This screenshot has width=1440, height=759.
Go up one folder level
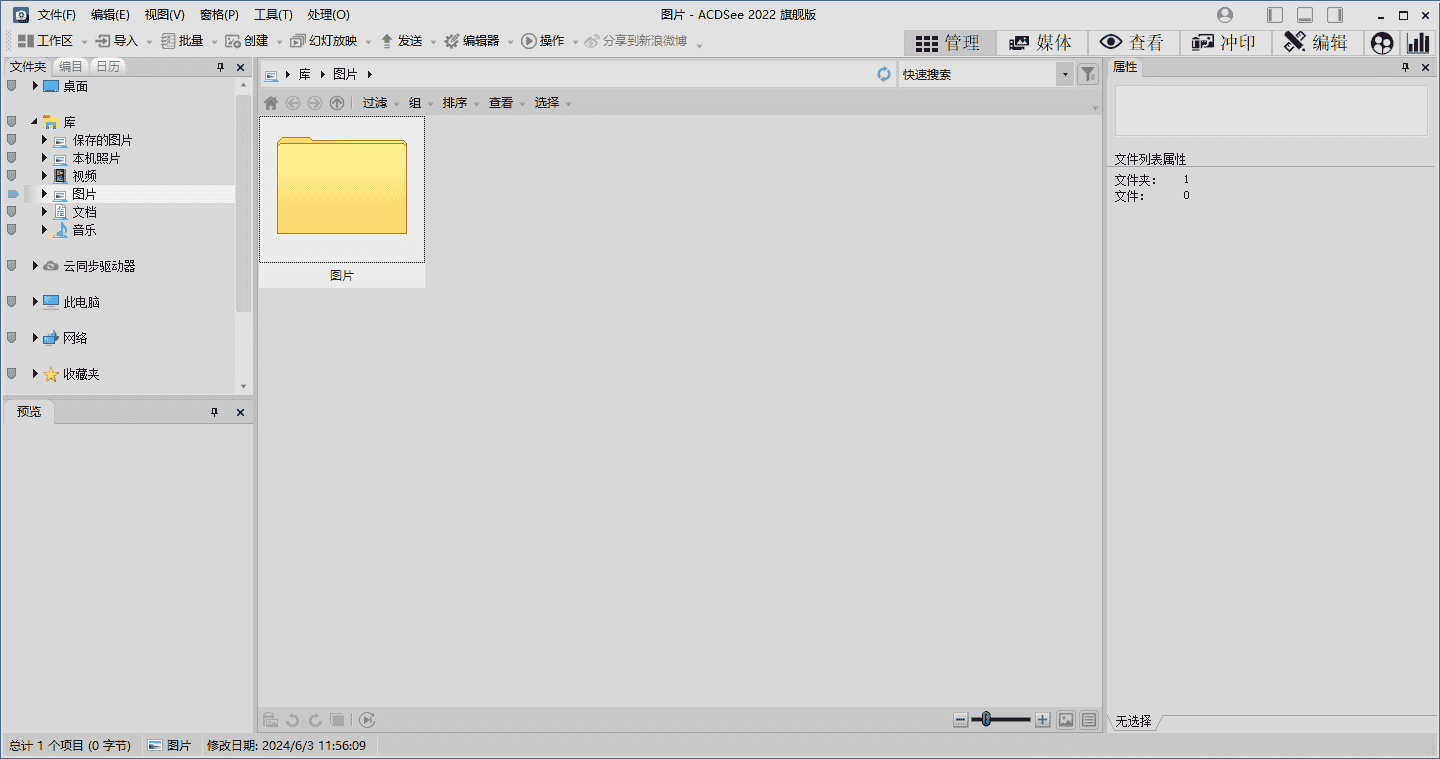(x=337, y=103)
